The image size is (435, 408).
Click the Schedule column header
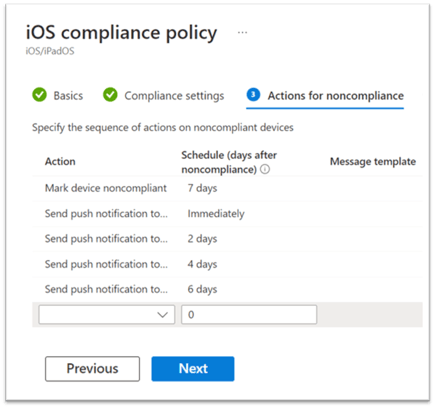[229, 162]
